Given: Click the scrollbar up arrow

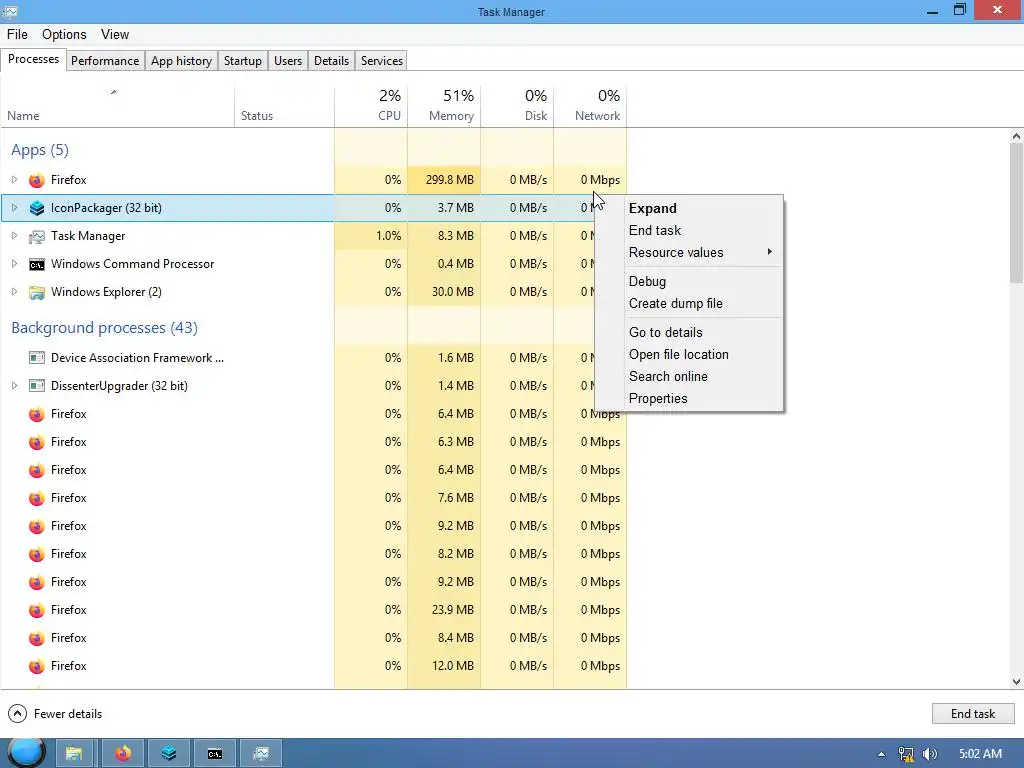Looking at the screenshot, I should click(x=1016, y=136).
